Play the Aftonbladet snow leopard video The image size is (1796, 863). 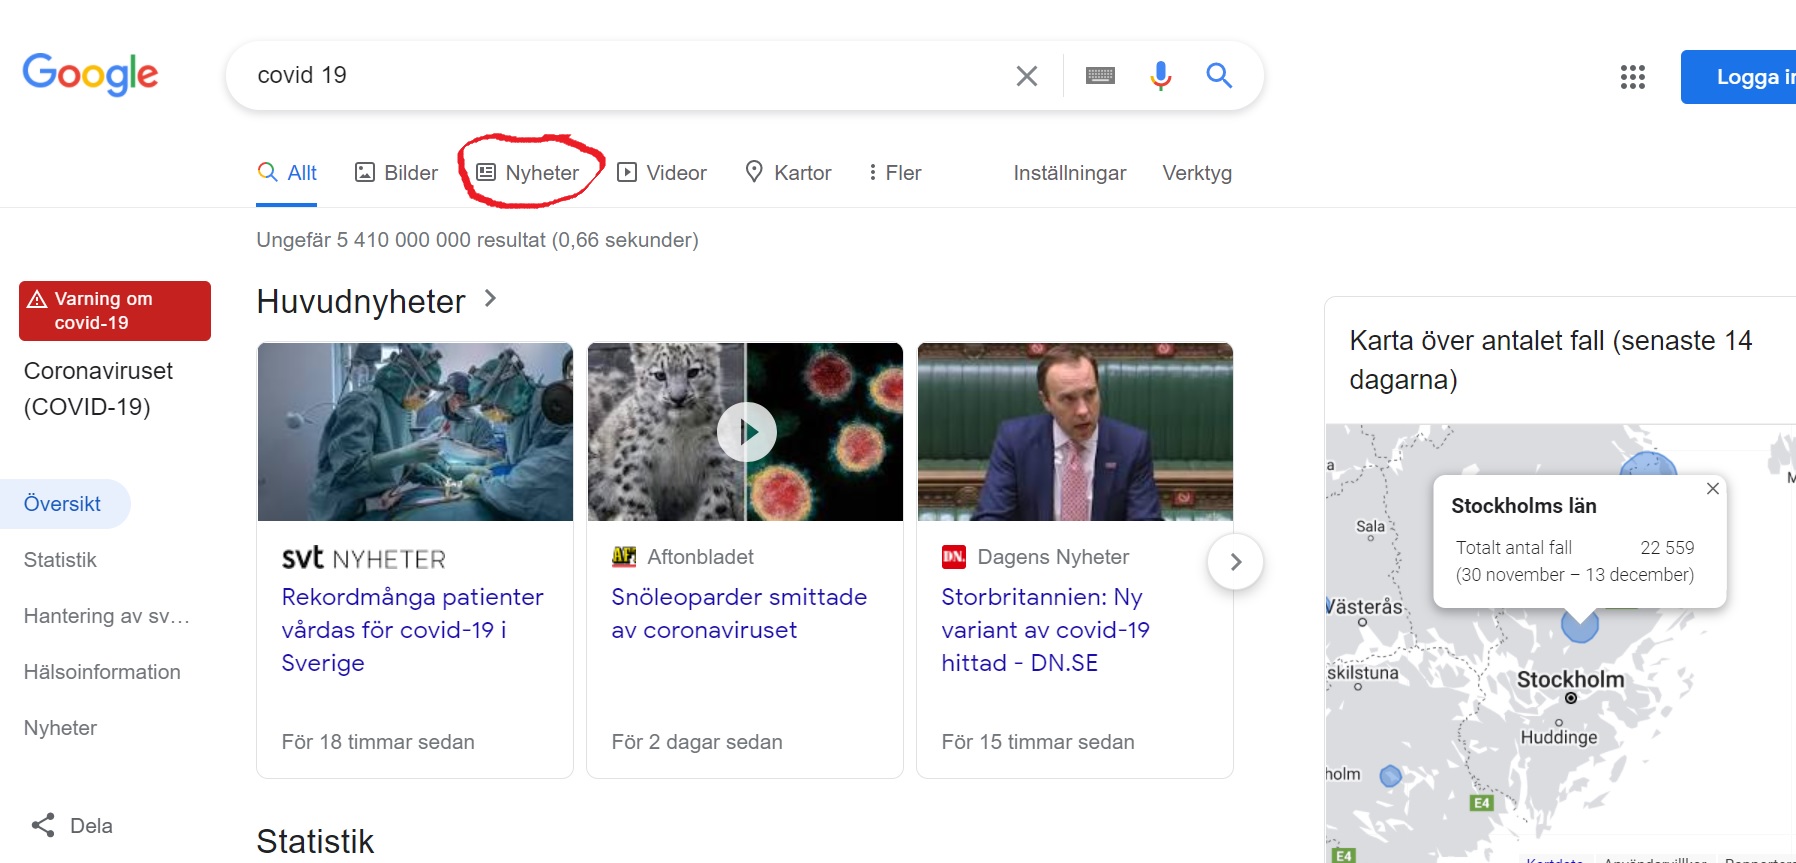tap(746, 431)
